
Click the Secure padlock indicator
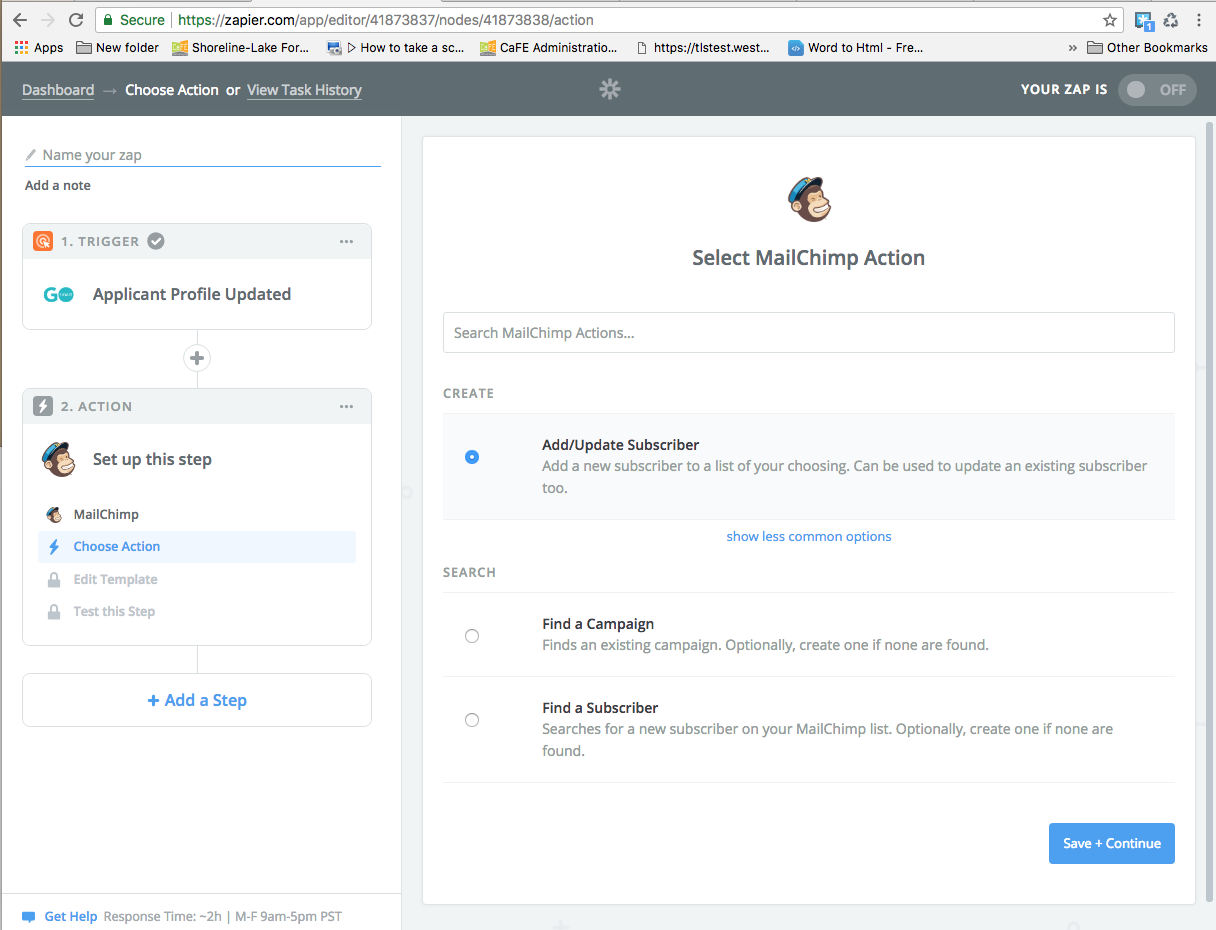135,20
